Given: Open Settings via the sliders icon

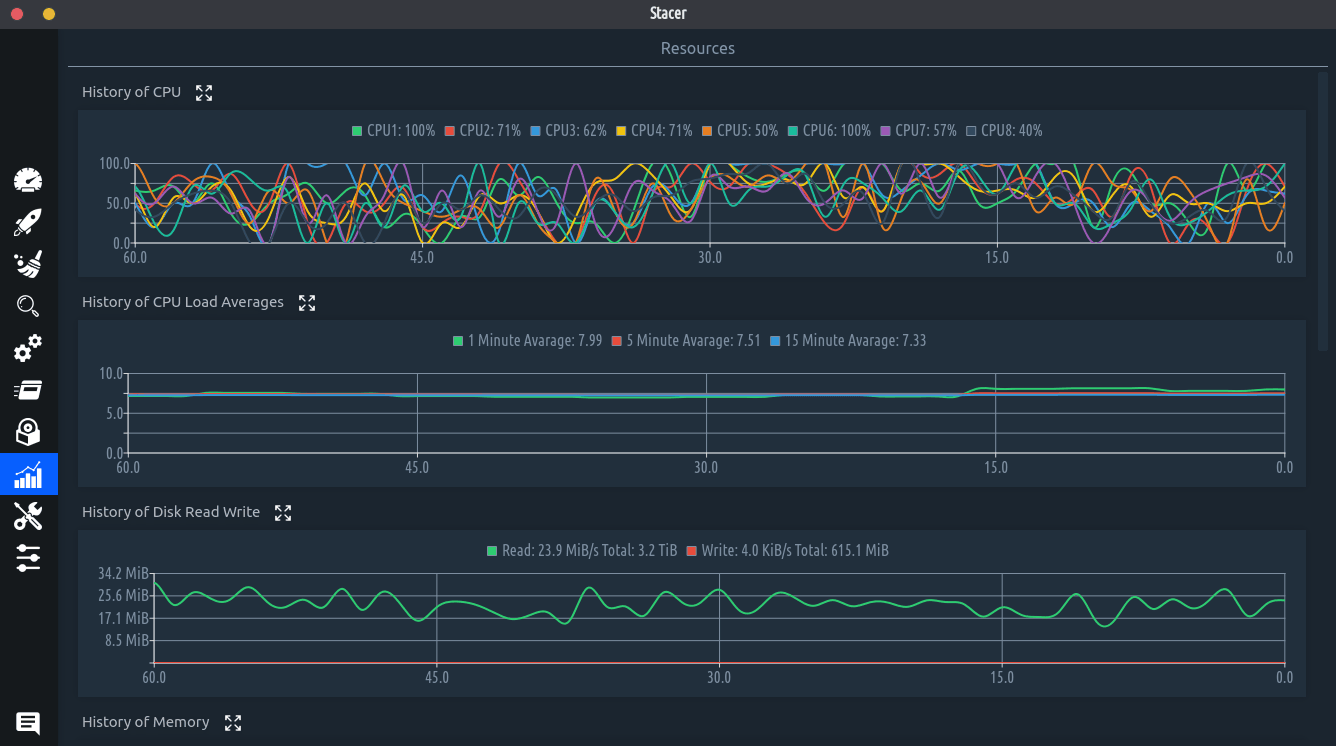Looking at the screenshot, I should click(28, 558).
